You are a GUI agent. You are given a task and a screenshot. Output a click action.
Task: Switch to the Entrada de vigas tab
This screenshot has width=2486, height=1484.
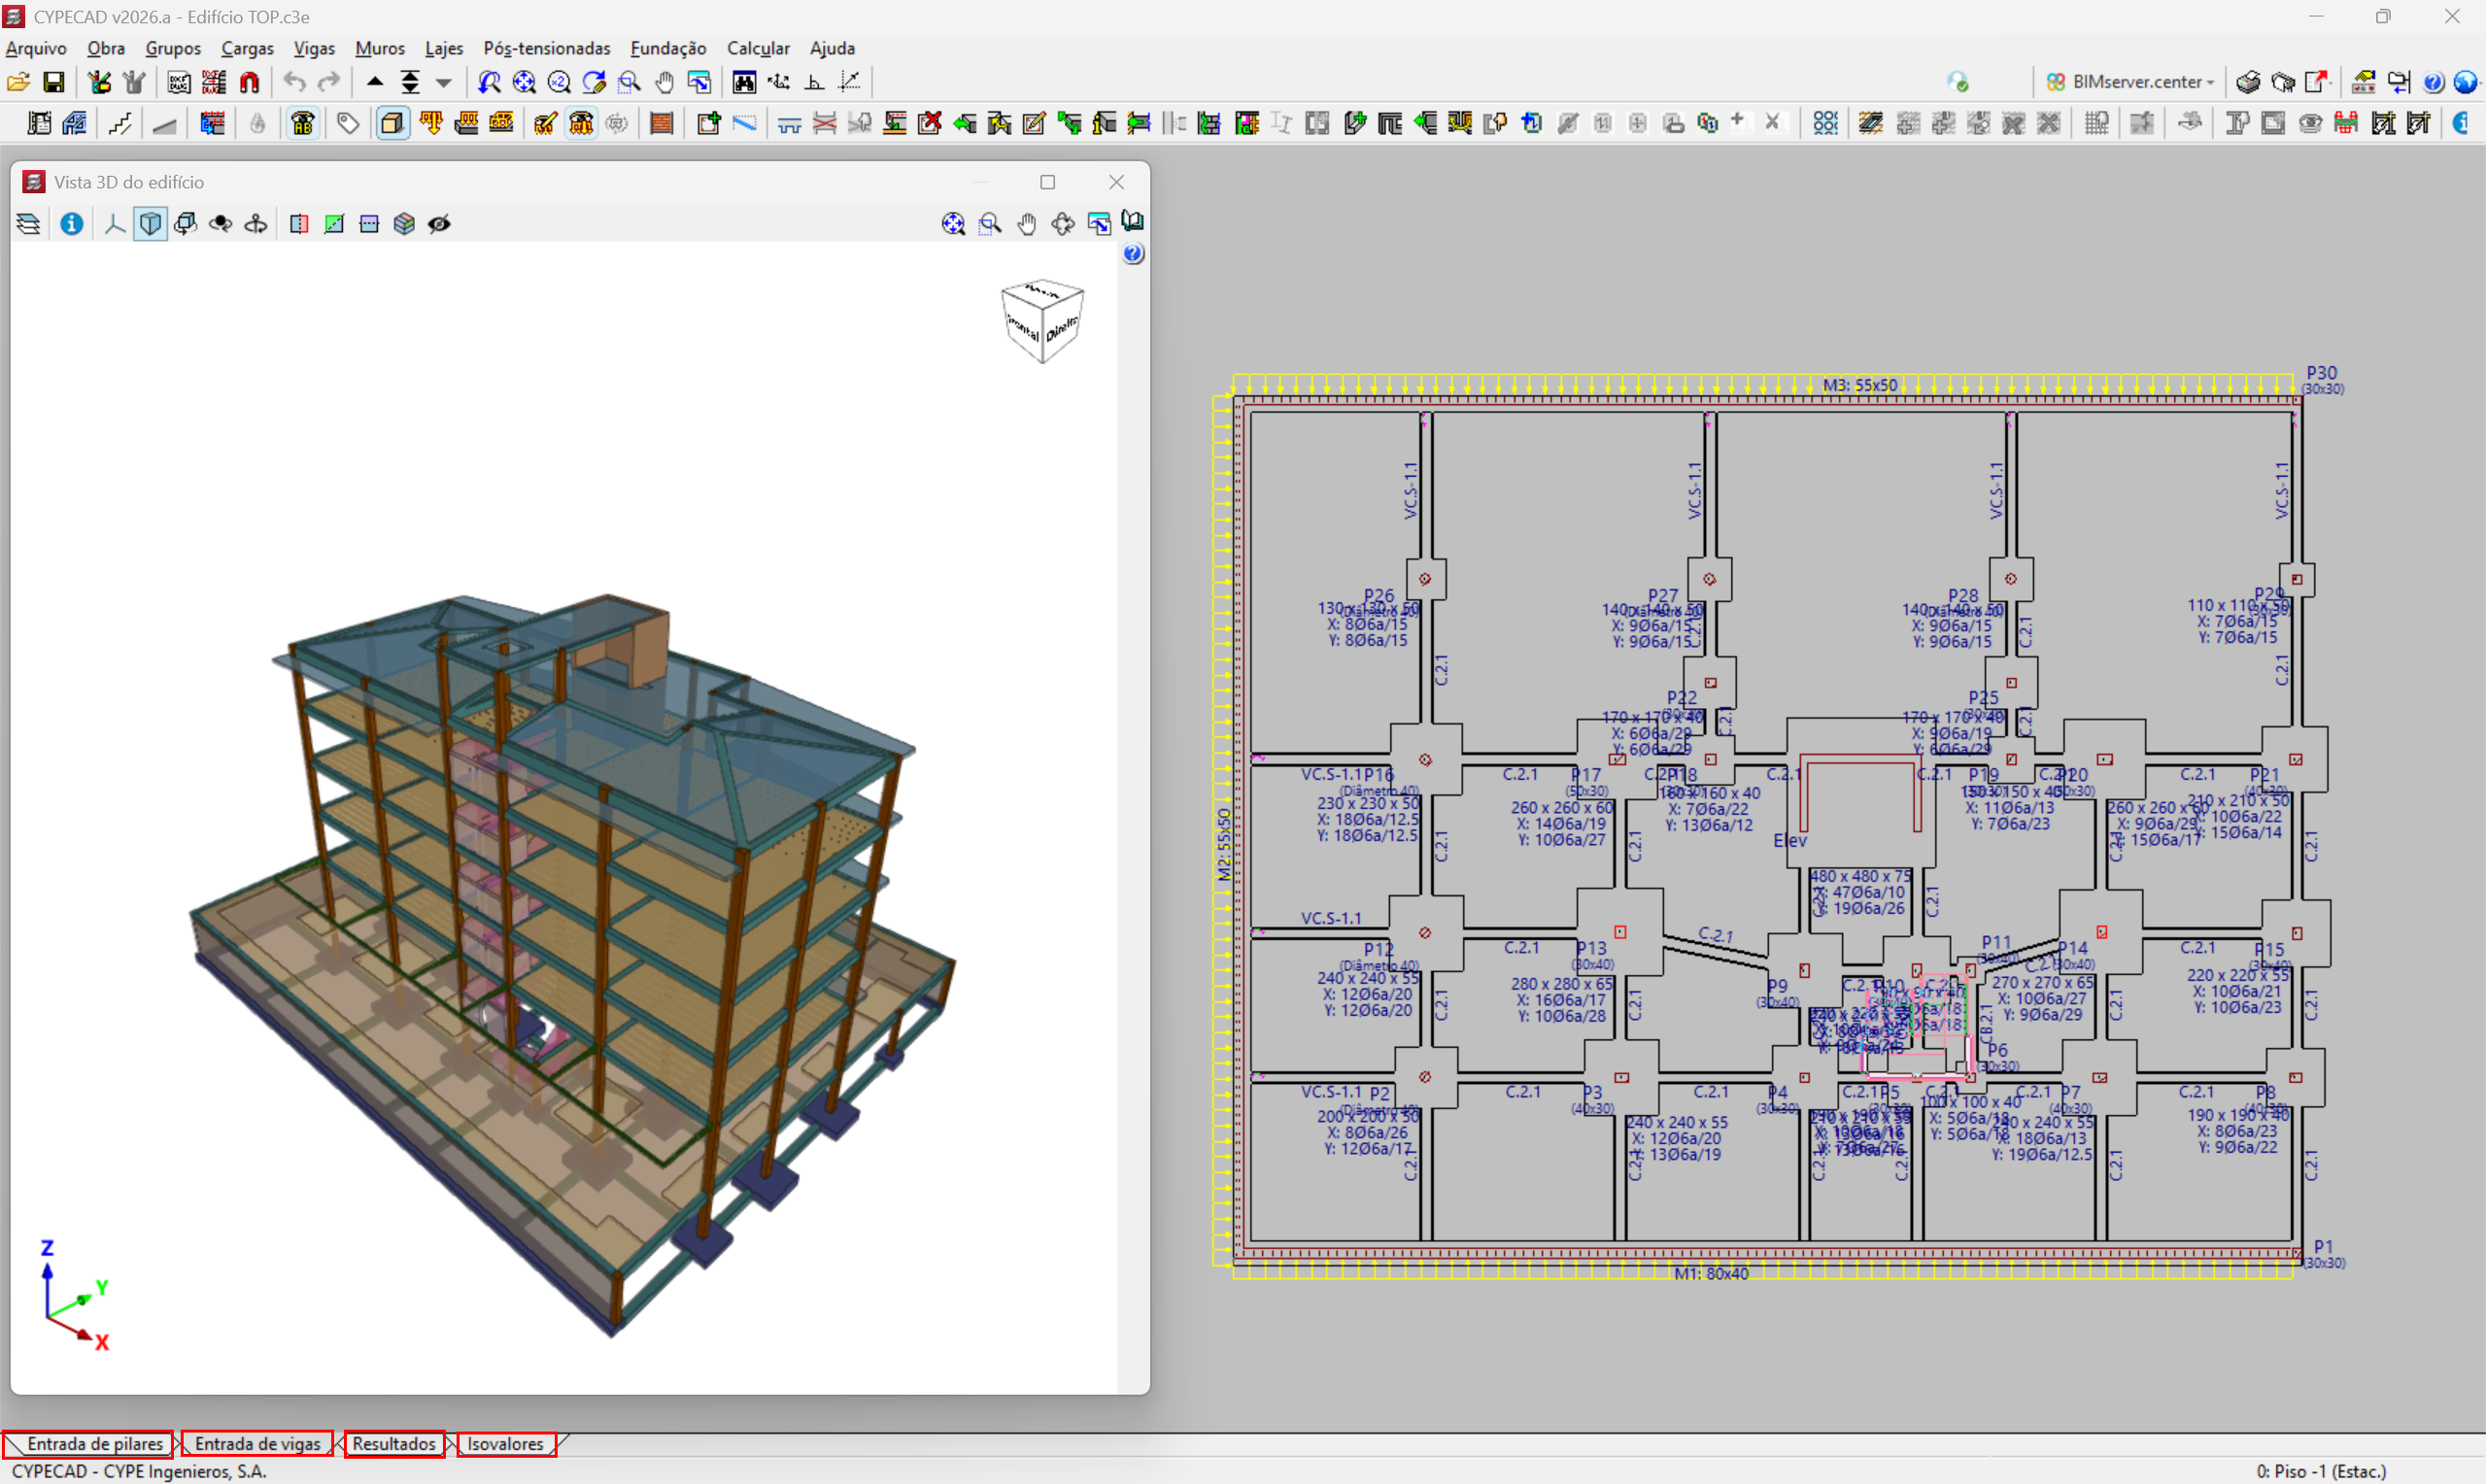point(257,1443)
